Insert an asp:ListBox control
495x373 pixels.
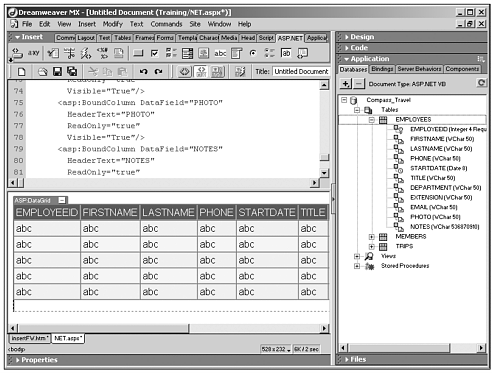236,53
